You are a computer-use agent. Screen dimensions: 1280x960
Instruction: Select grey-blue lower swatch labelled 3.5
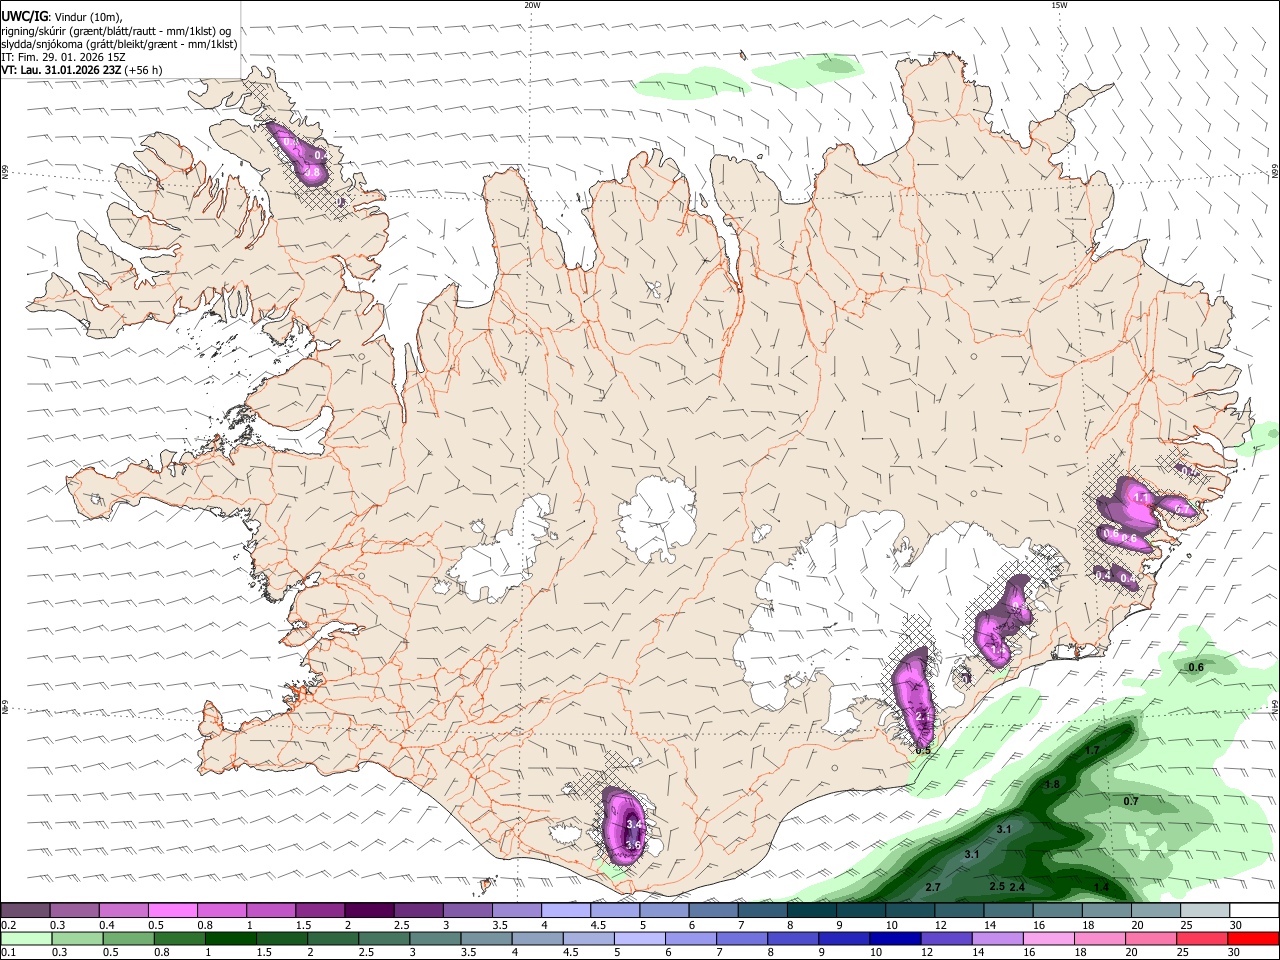tap(486, 938)
